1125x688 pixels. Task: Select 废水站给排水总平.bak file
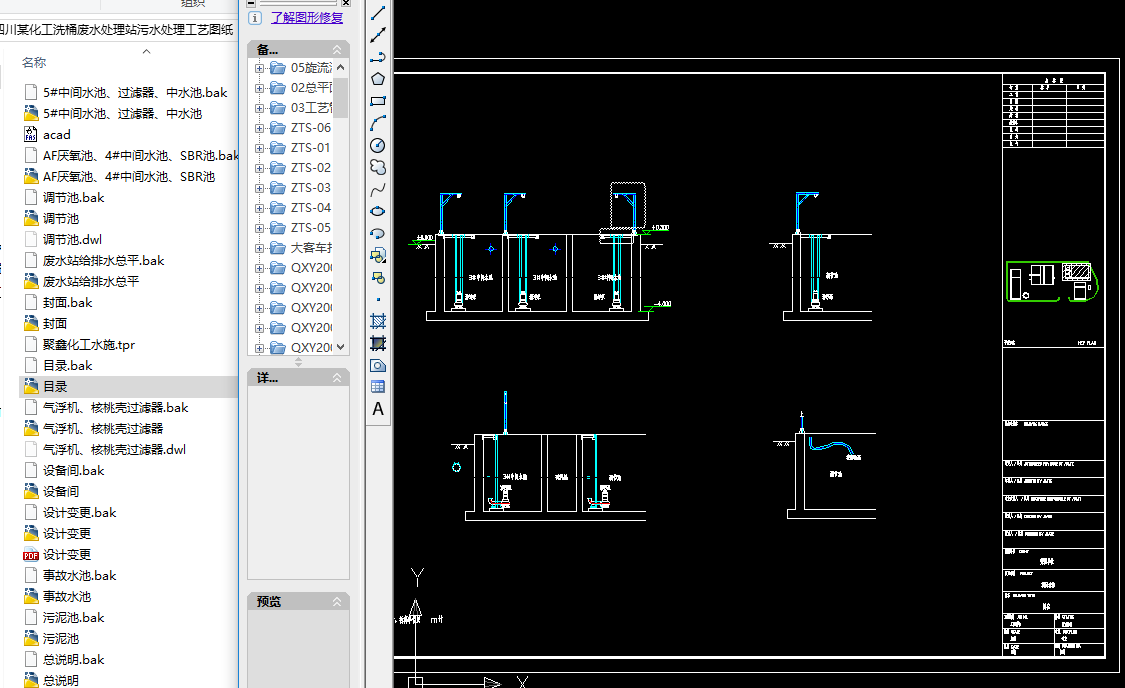coord(103,260)
